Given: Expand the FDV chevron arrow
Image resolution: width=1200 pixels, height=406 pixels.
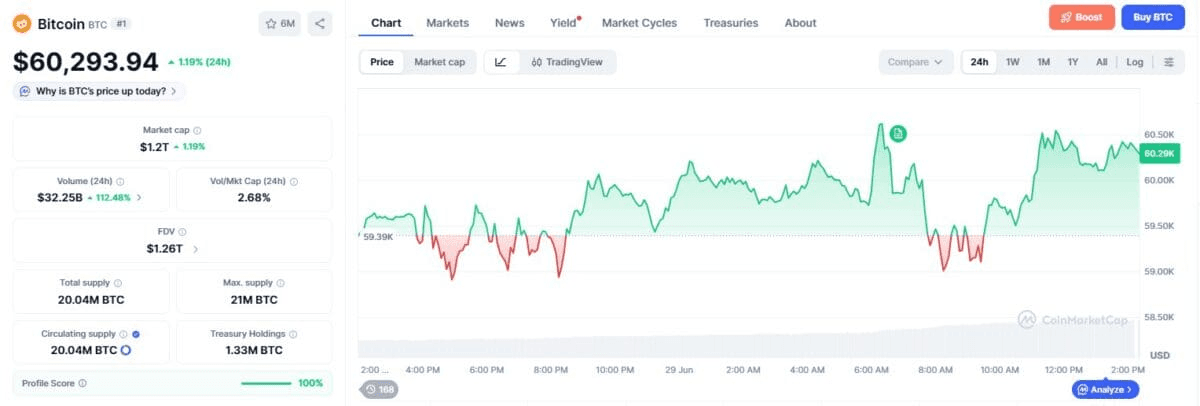Looking at the screenshot, I should (x=195, y=248).
